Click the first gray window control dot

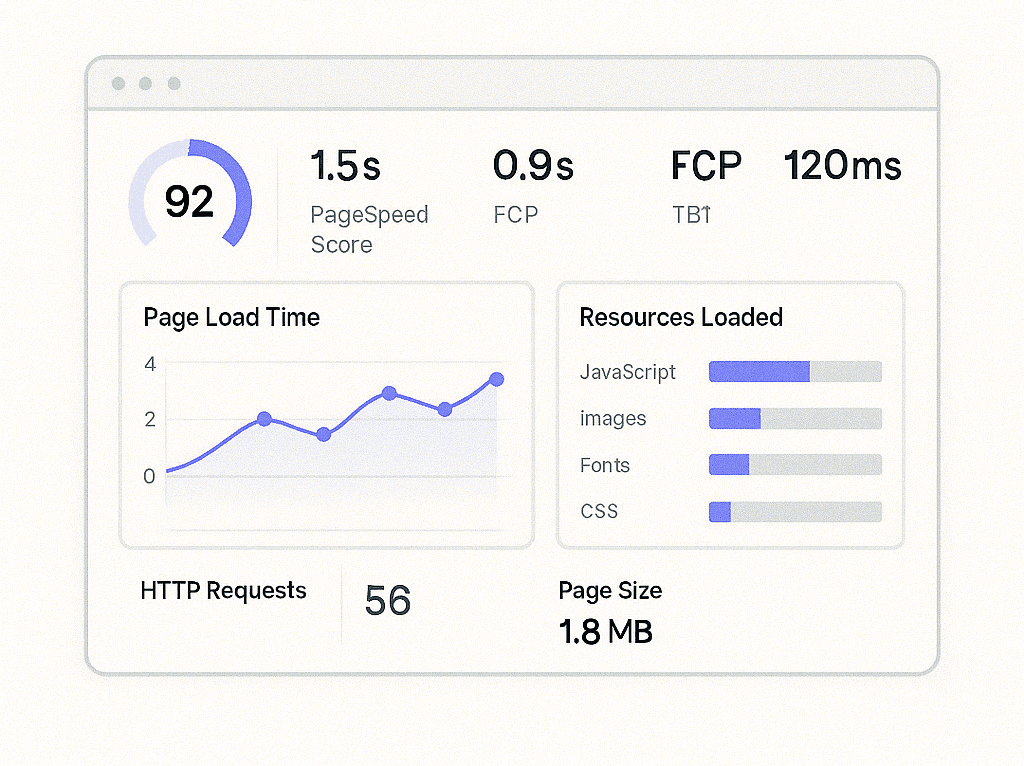click(x=119, y=84)
